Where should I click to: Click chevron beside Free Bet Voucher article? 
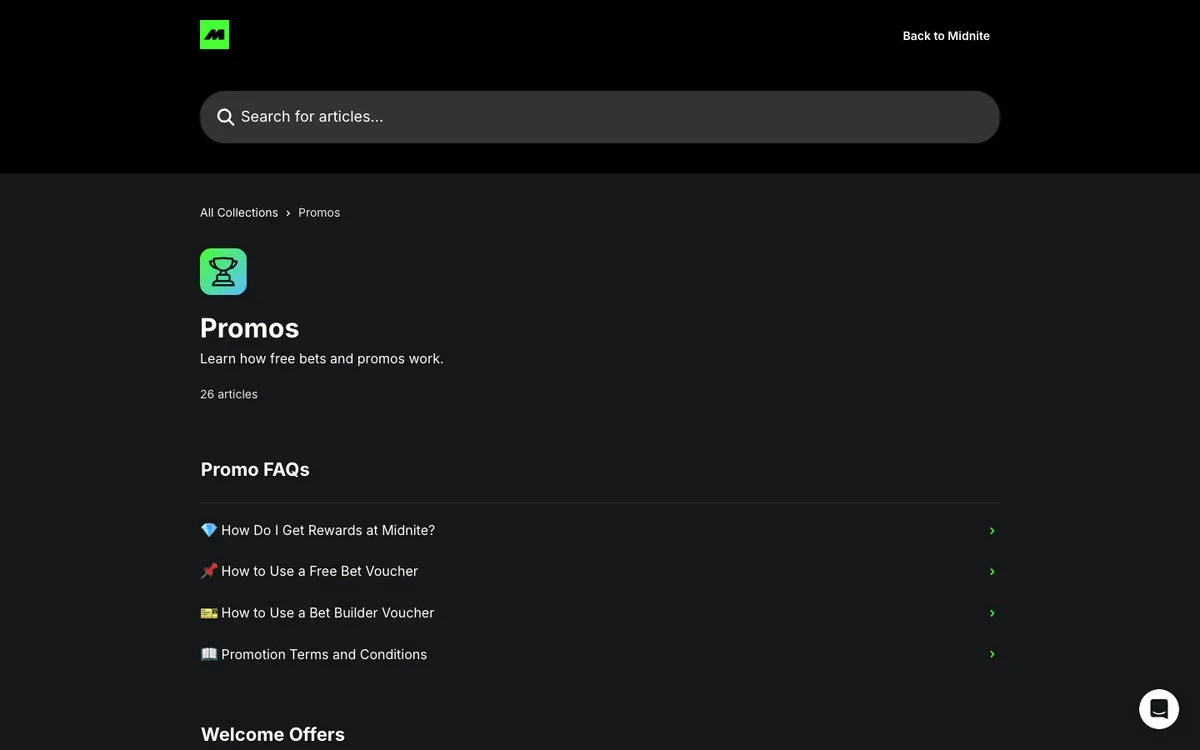992,572
